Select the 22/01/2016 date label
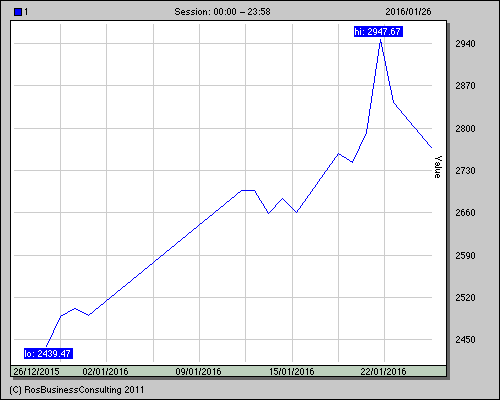The width and height of the screenshot is (500, 400). tap(383, 371)
